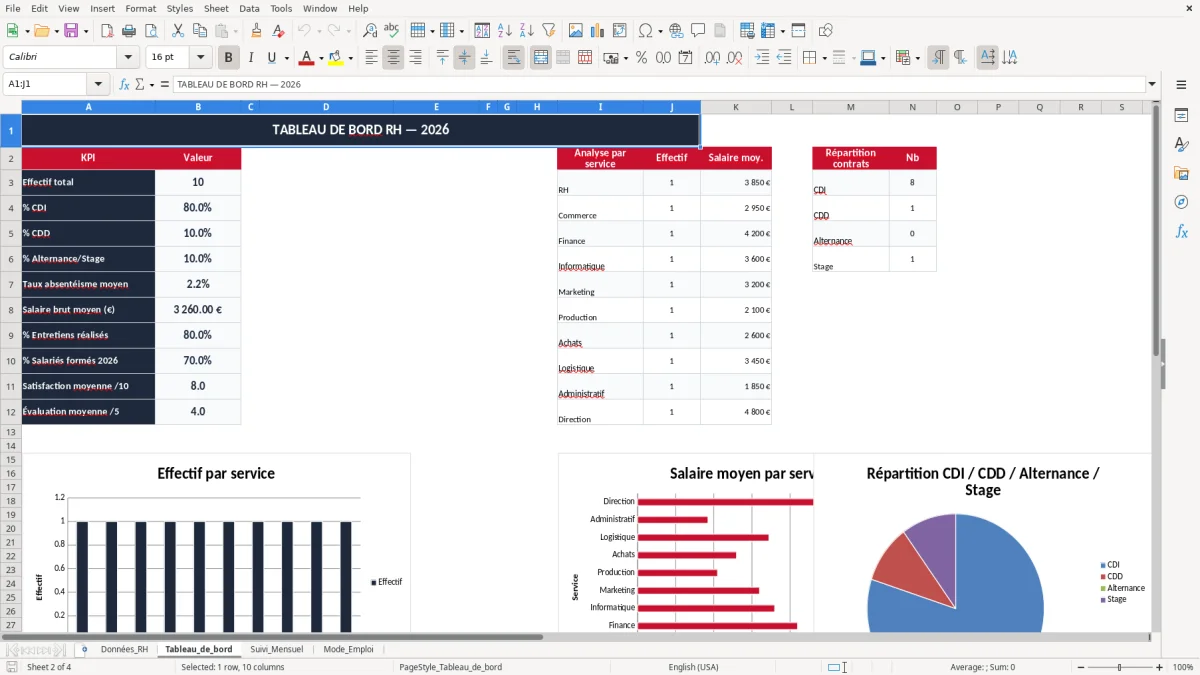This screenshot has width=1200, height=675.
Task: Click the Copy icon
Action: pyautogui.click(x=199, y=31)
